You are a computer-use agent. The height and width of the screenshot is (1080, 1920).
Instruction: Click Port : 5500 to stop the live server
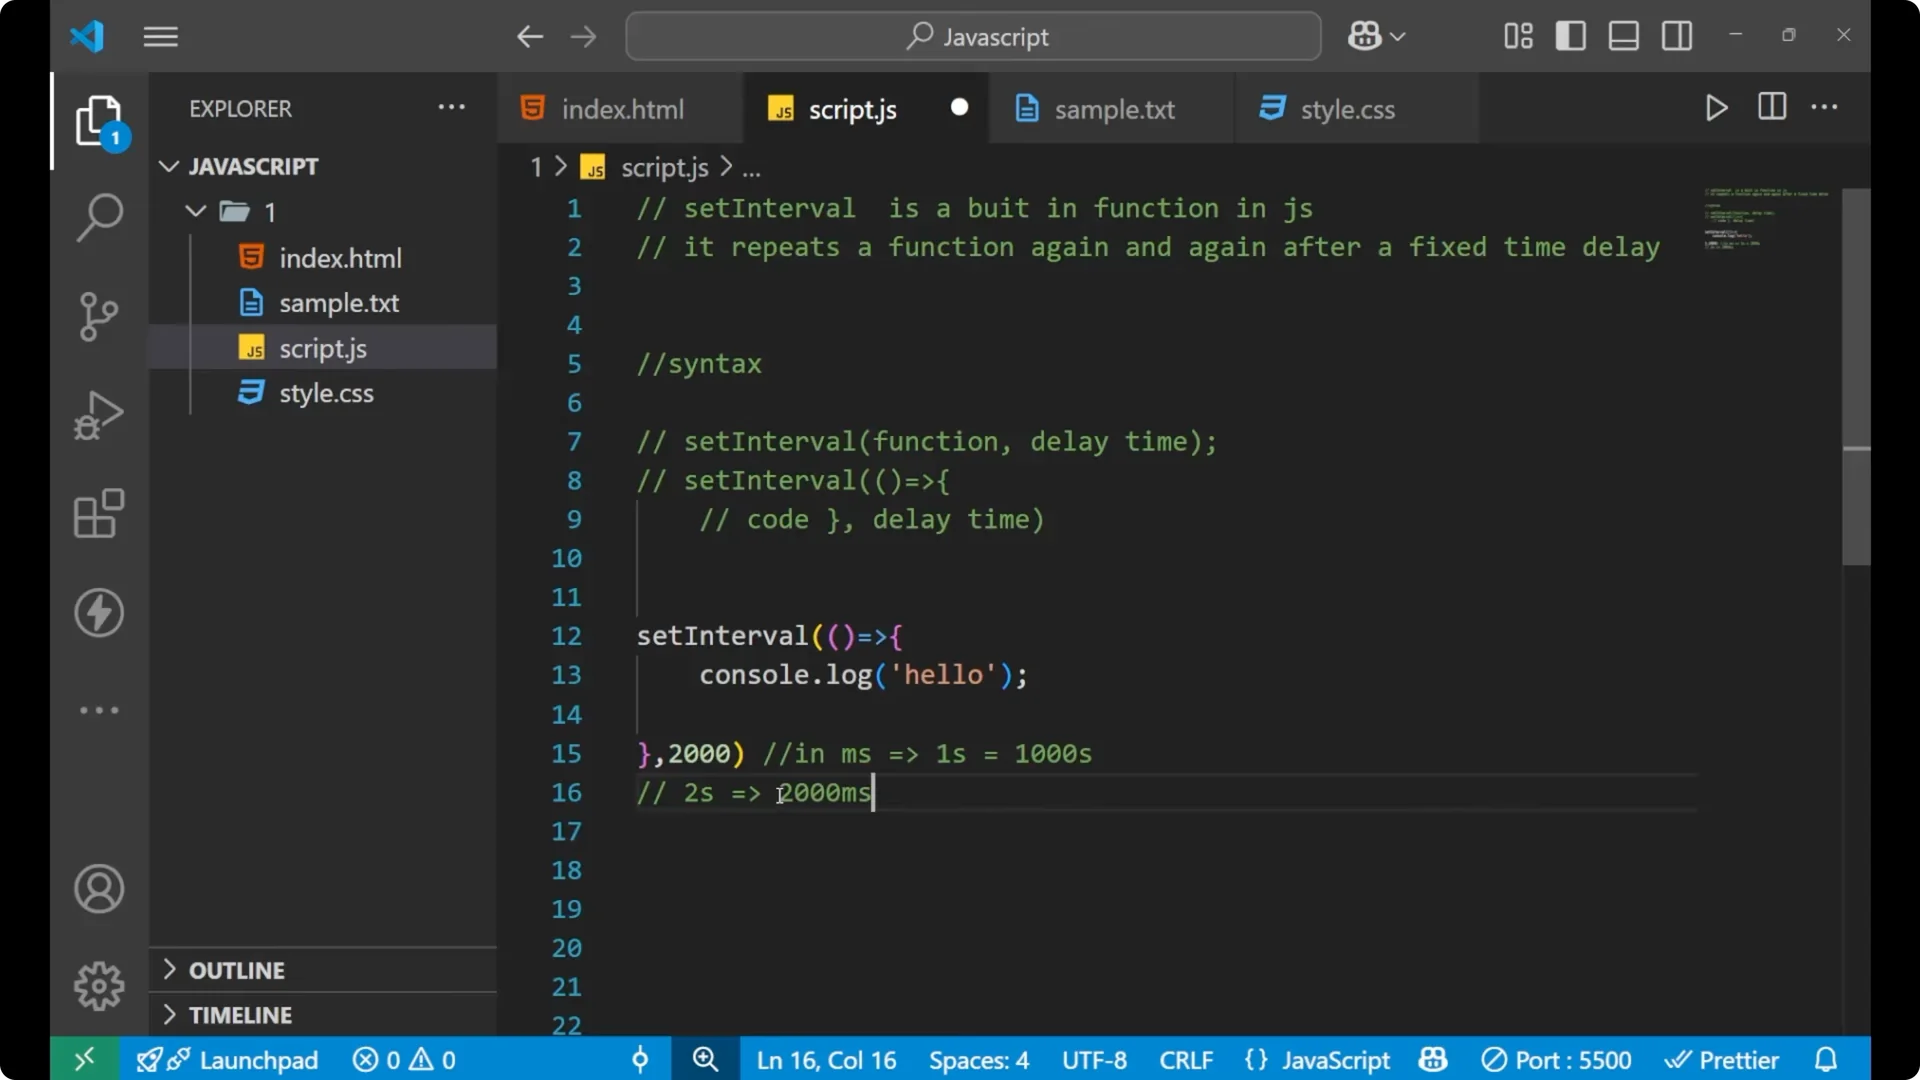click(1556, 1059)
